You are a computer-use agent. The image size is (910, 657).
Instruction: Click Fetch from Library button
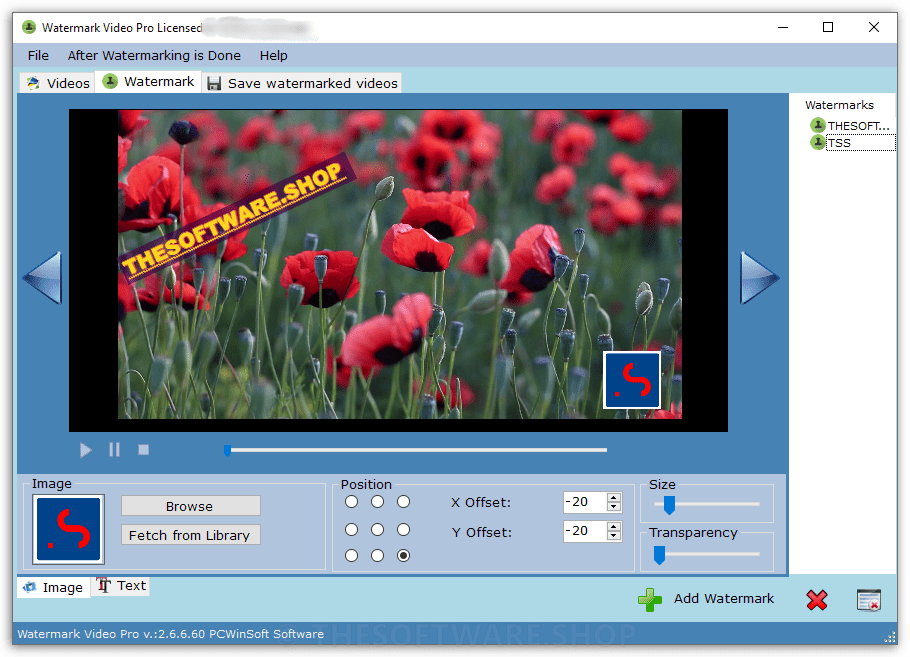point(190,535)
